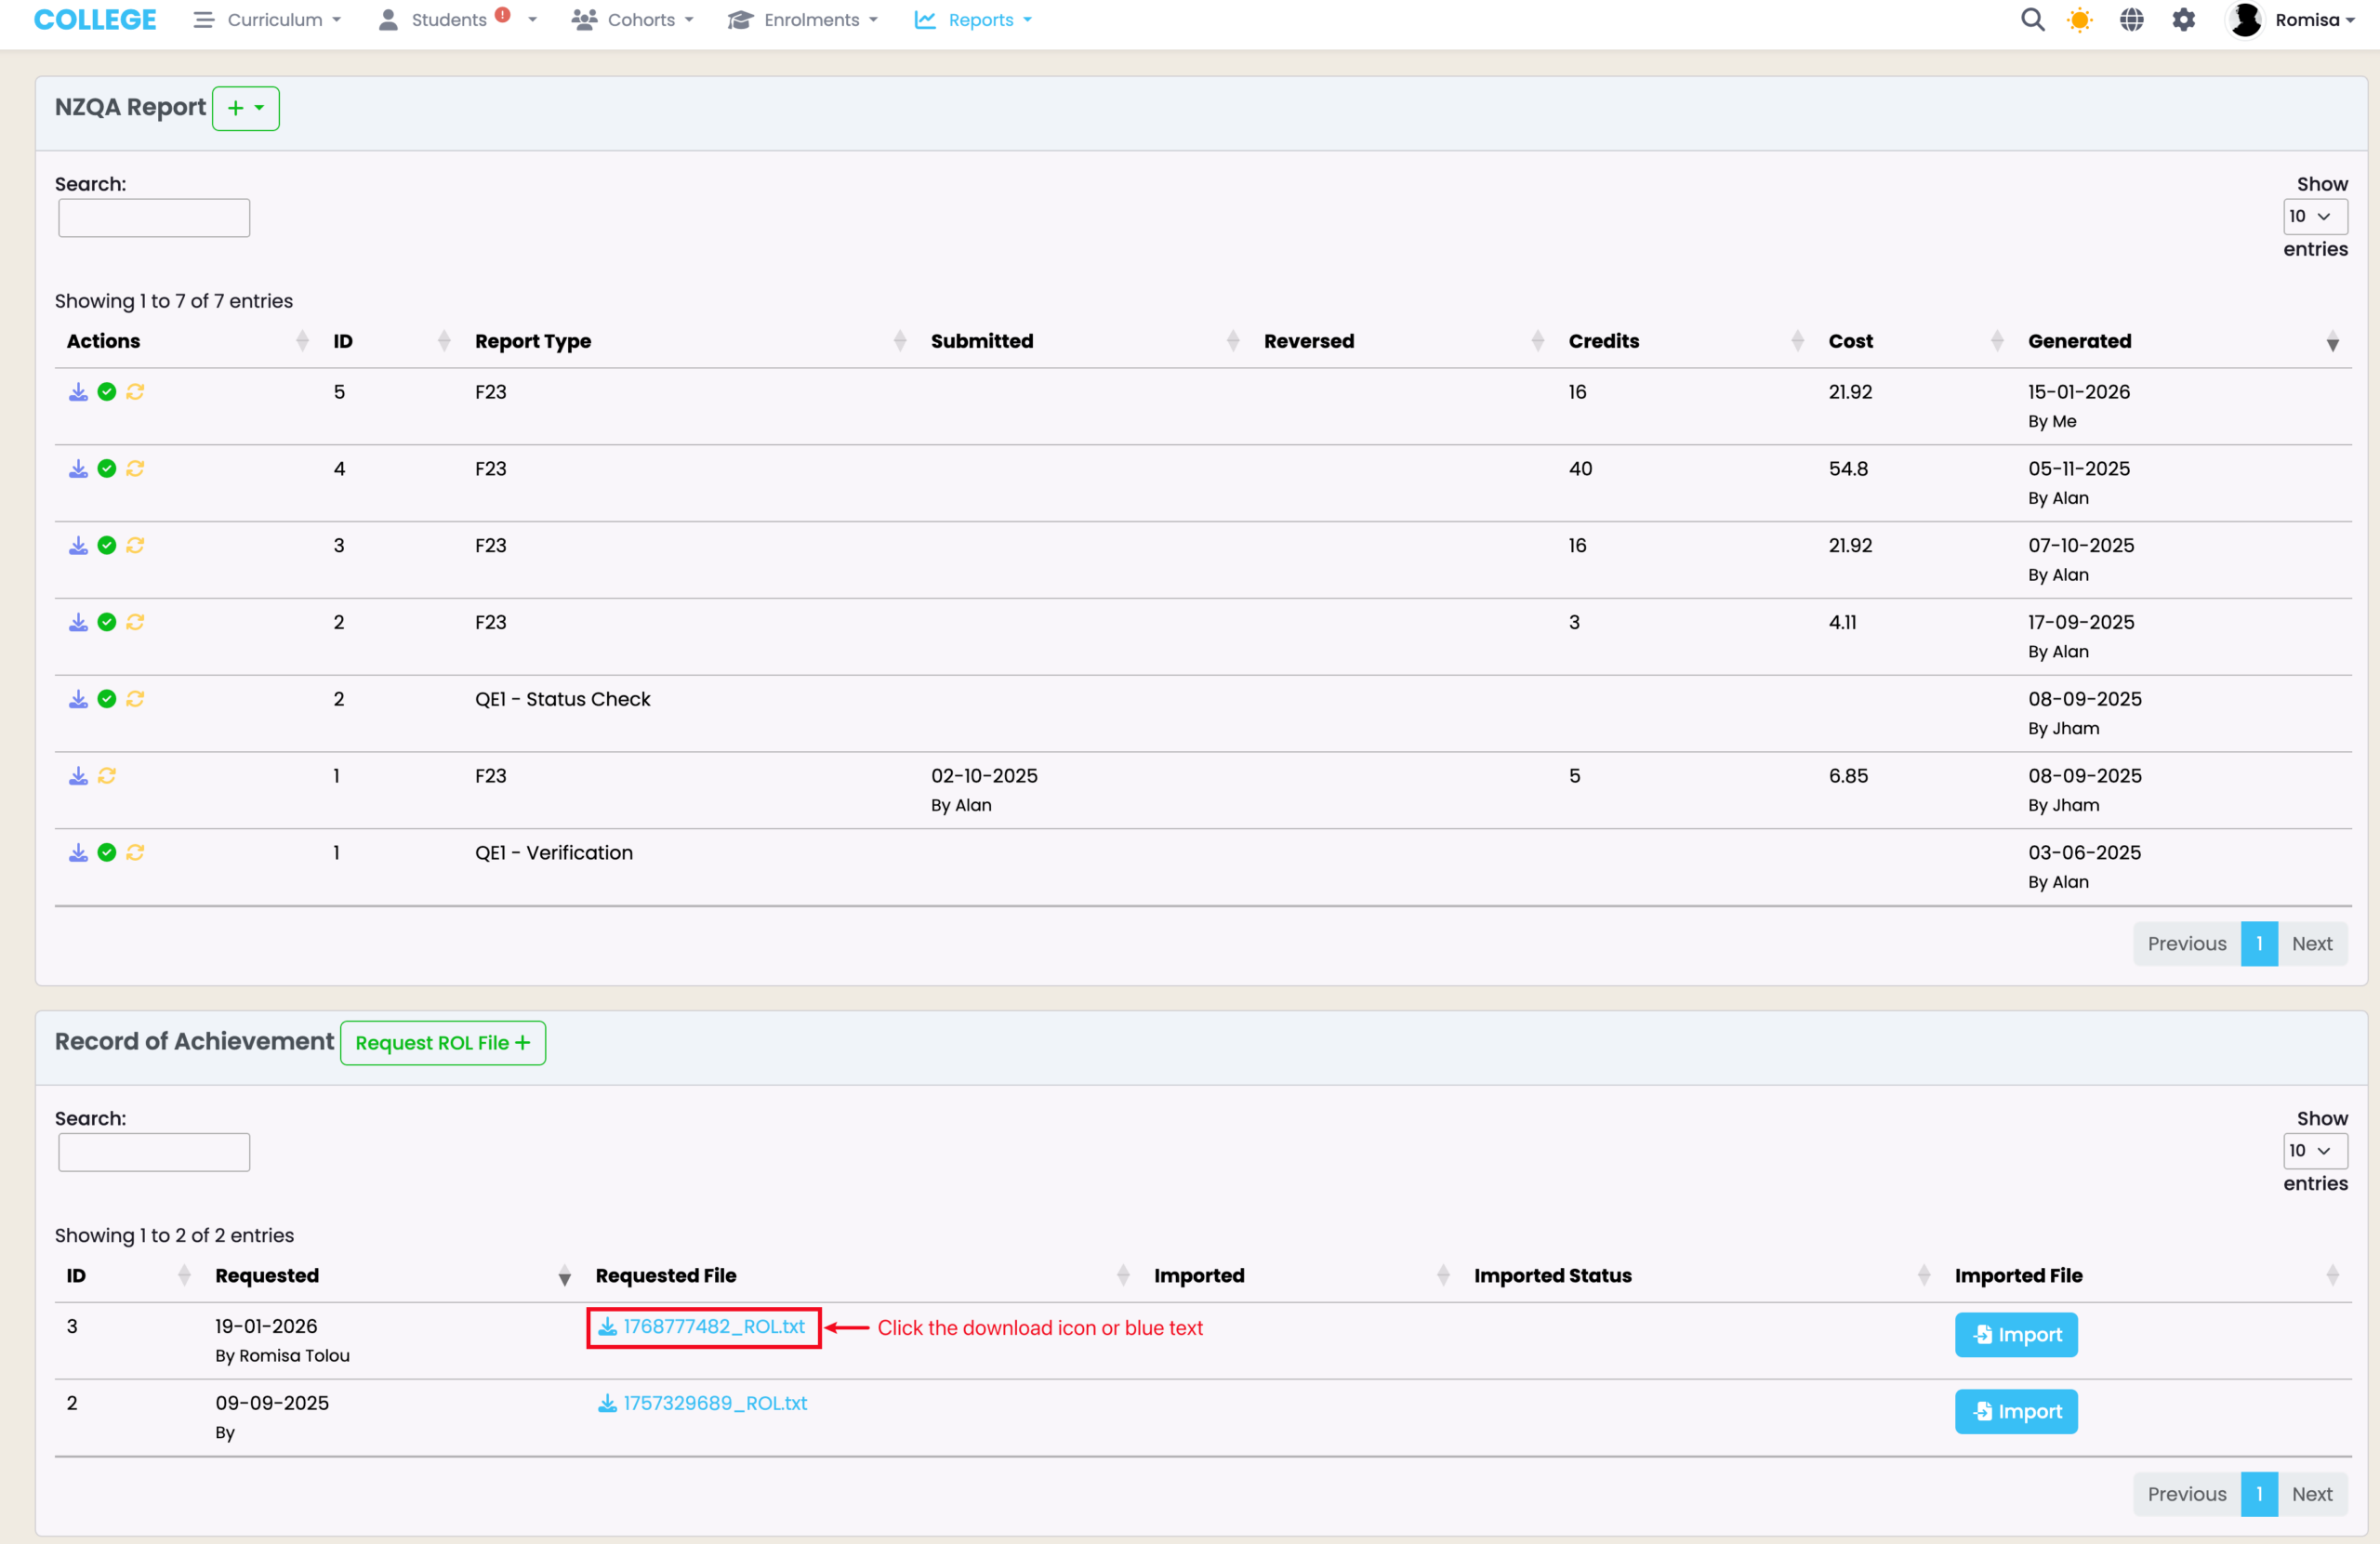This screenshot has height=1544, width=2380.
Task: Open the search magnifier in top bar
Action: tap(2032, 20)
